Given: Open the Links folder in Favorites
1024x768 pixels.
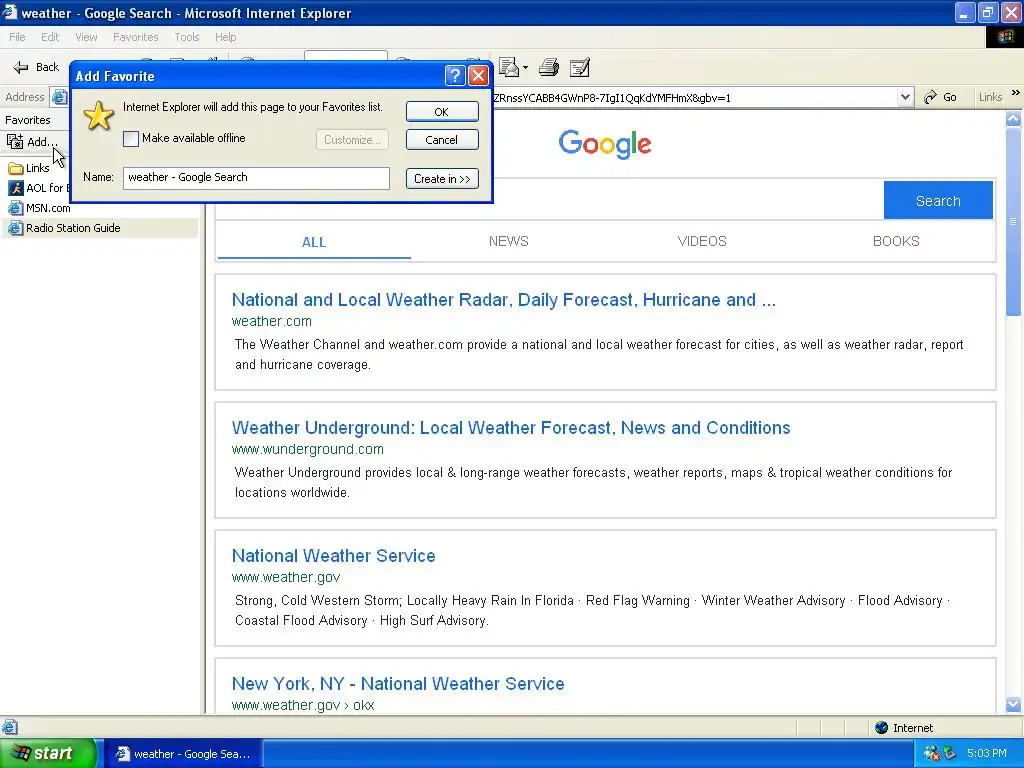Looking at the screenshot, I should tap(29, 168).
